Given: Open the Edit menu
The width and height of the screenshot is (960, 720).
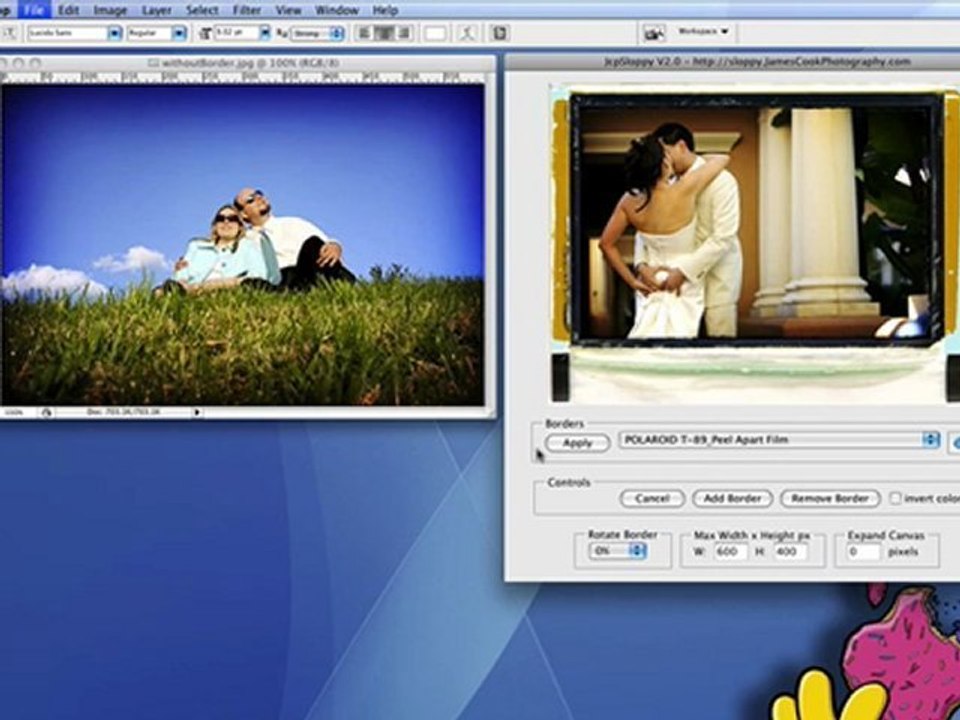Looking at the screenshot, I should 69,10.
